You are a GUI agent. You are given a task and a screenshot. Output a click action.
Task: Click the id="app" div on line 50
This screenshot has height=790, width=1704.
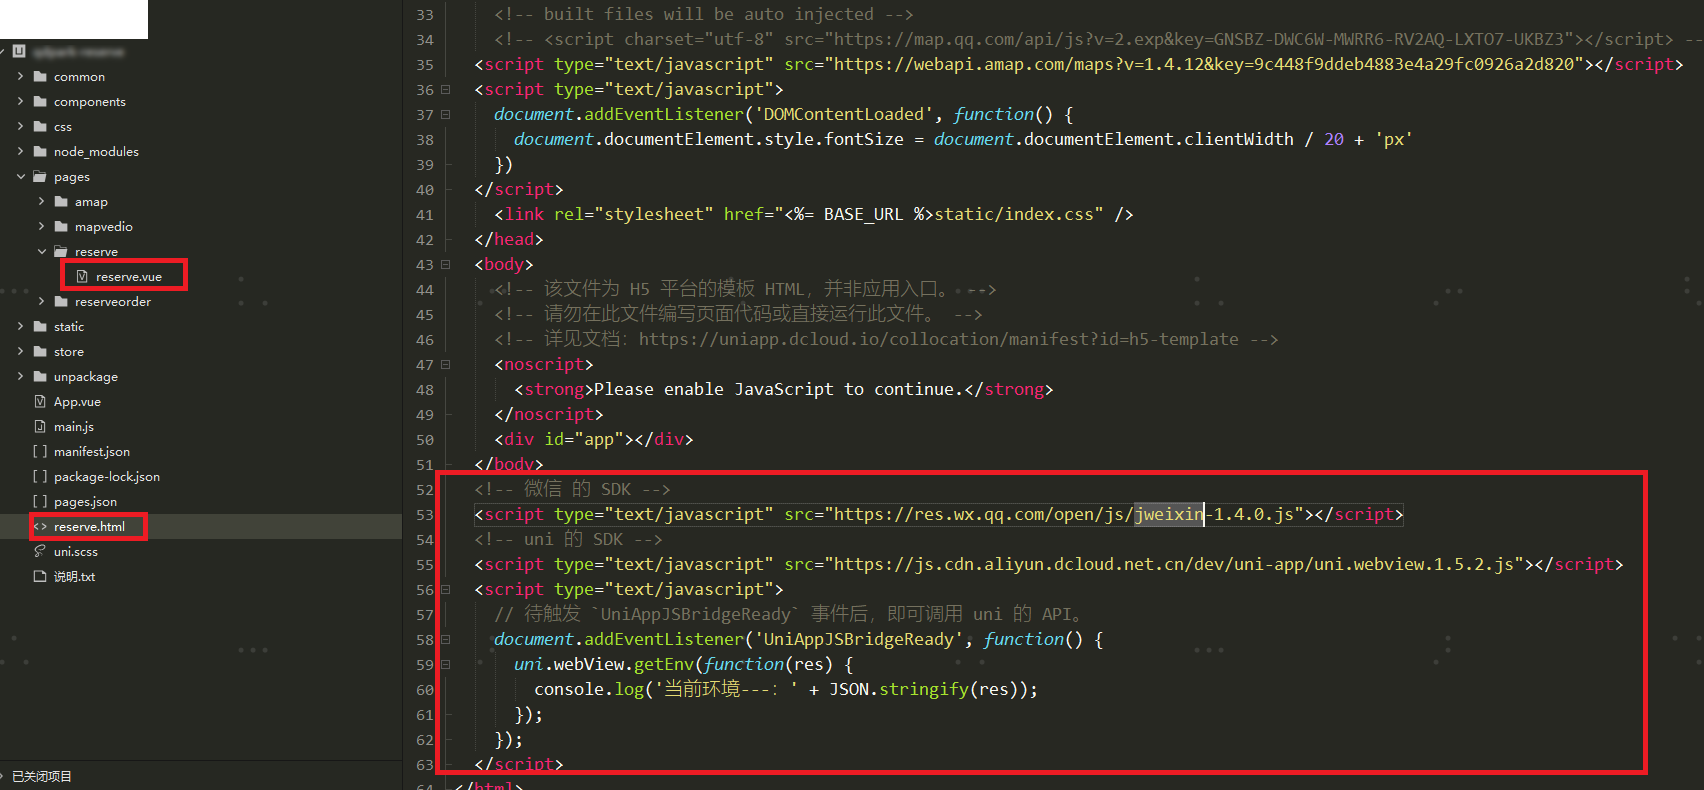point(593,439)
